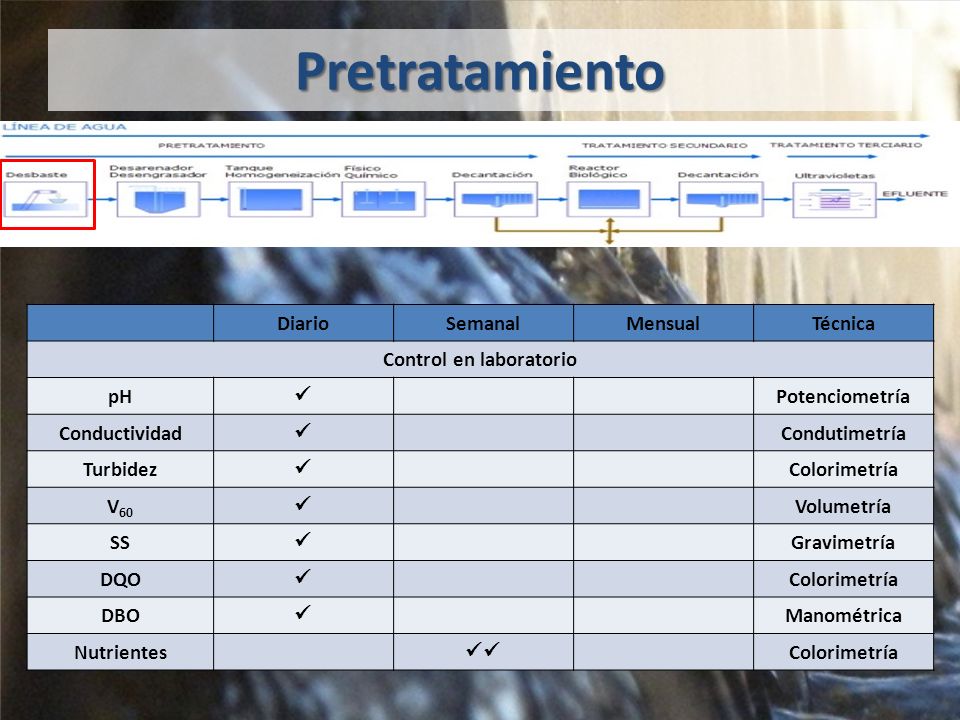
Task: Click the Decantación icon following Reactor Biológico
Action: [721, 199]
